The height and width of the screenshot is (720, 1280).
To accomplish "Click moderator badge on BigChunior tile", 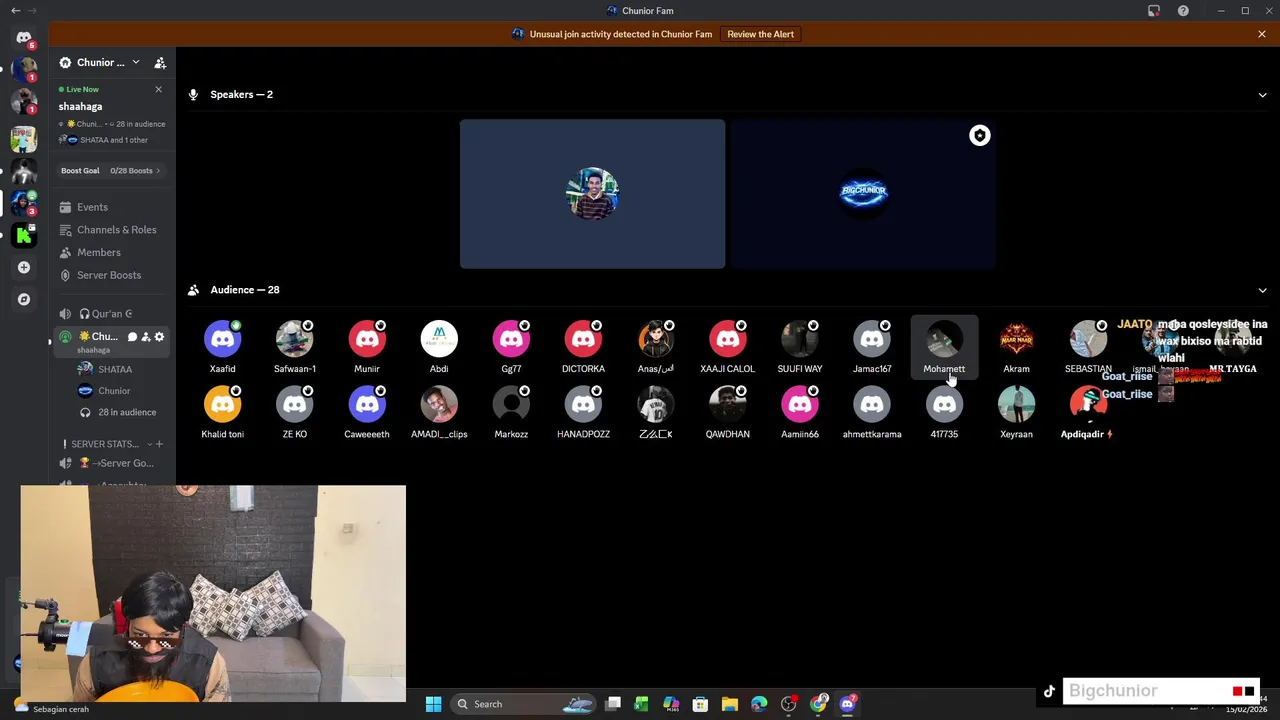I will point(979,136).
